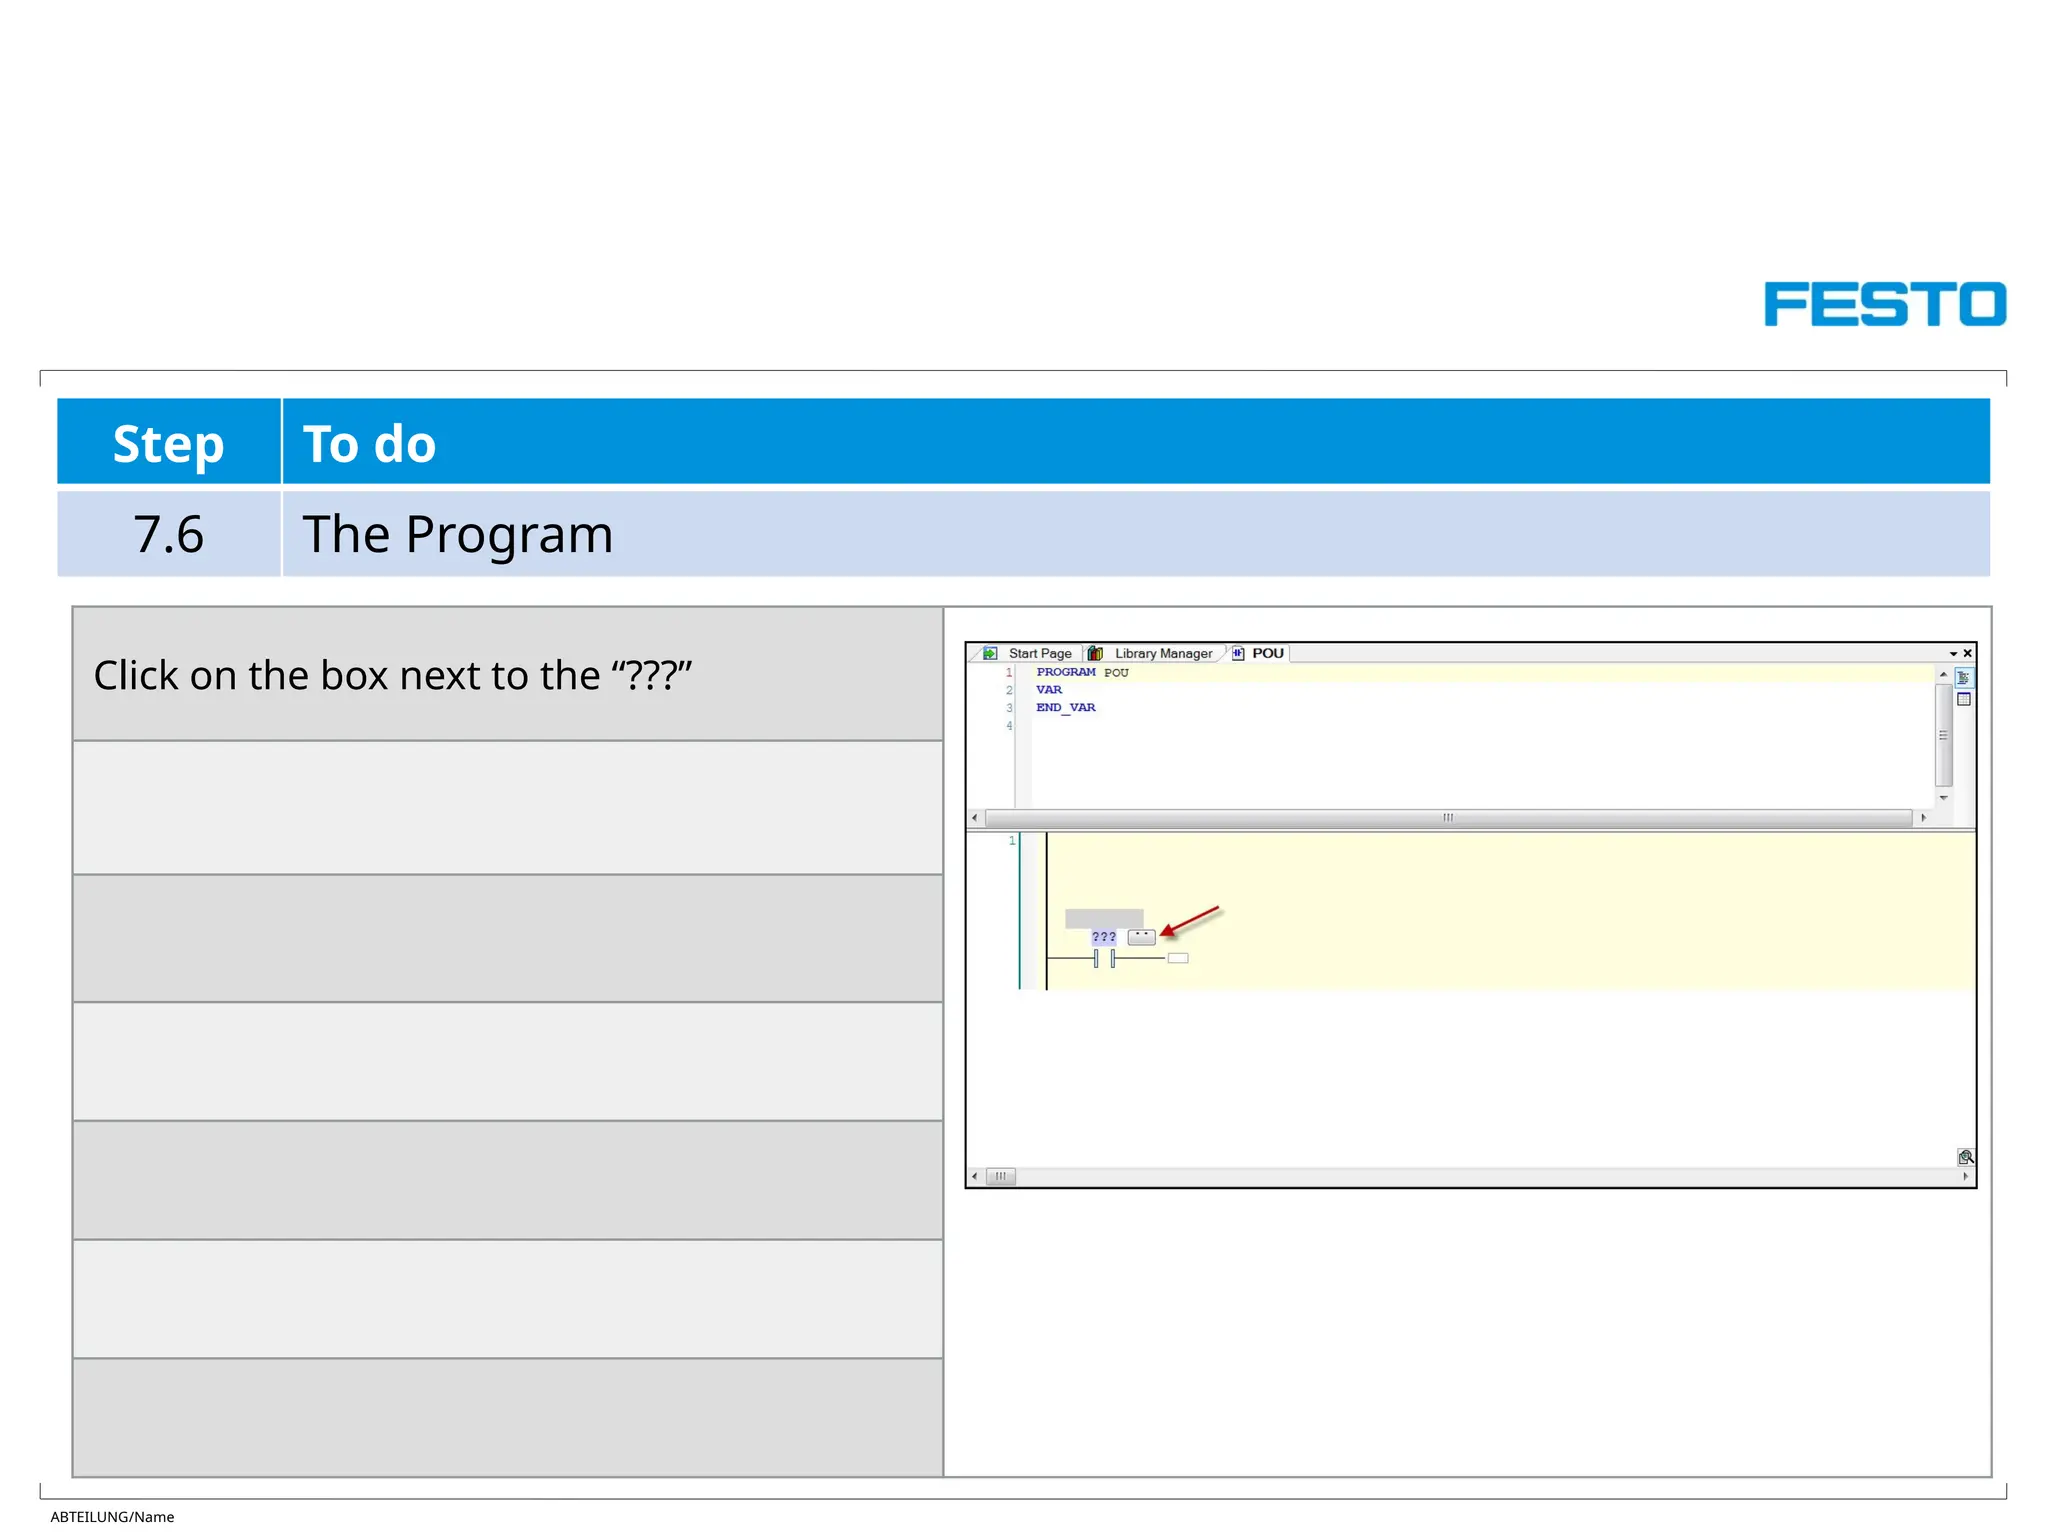
Task: Switch declaration editor to tabular view icon
Action: [x=1963, y=699]
